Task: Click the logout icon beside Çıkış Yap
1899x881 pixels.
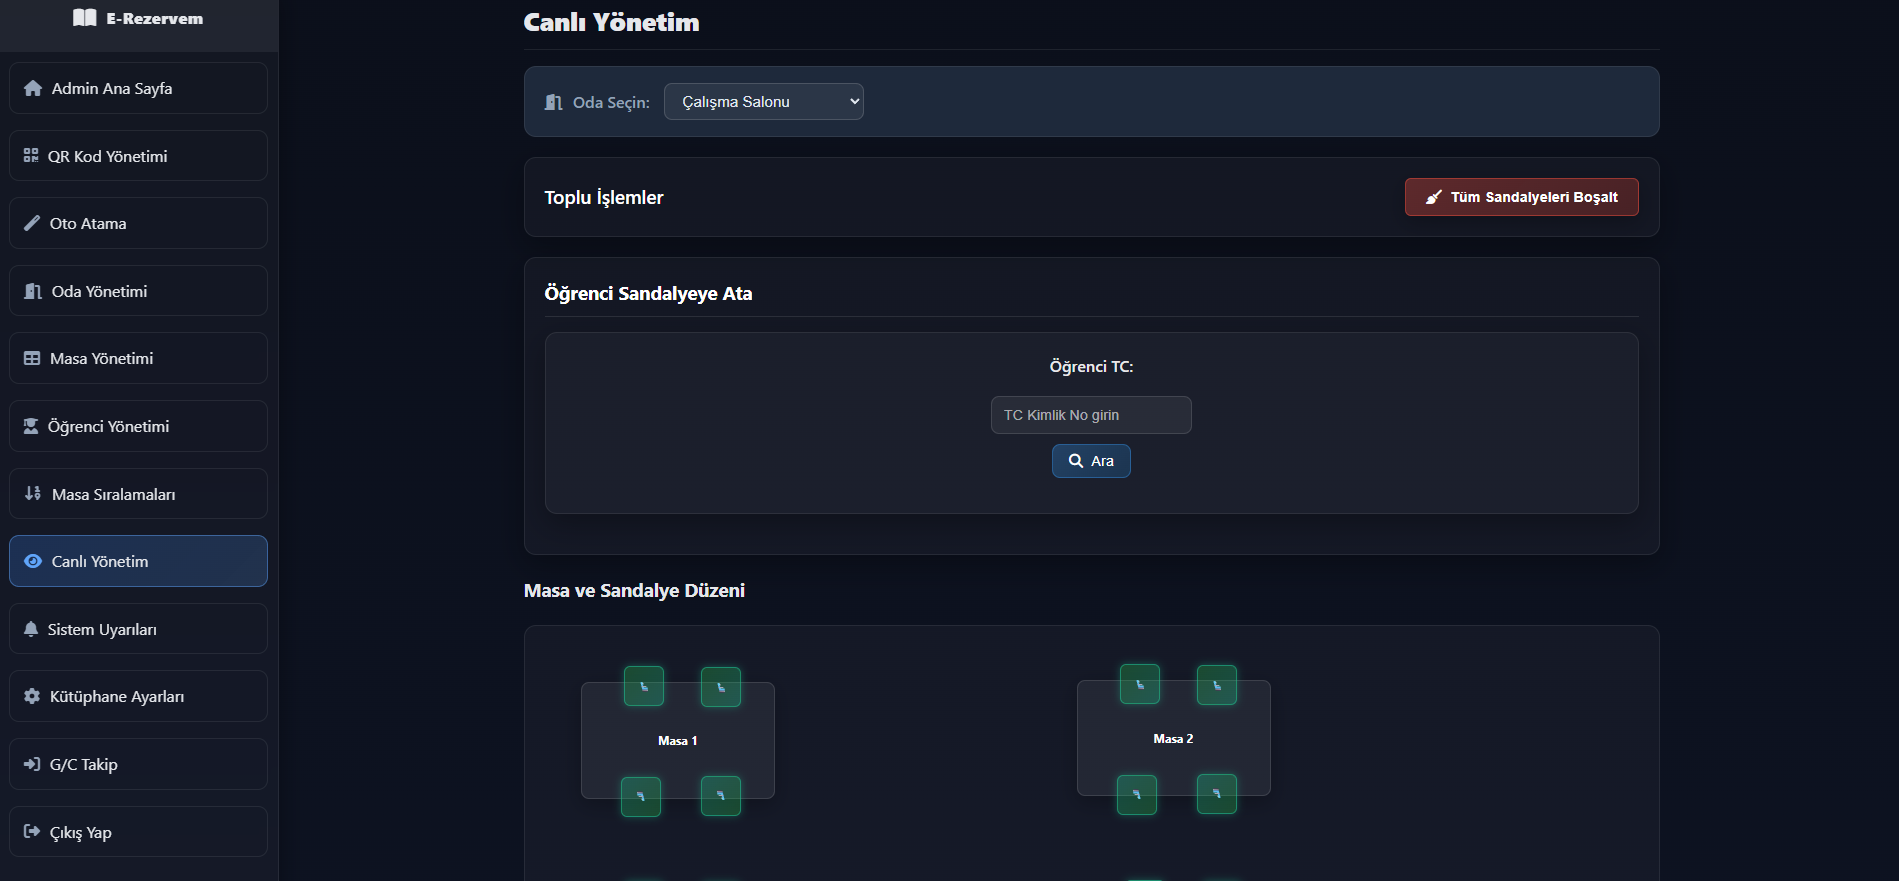Action: click(x=32, y=832)
